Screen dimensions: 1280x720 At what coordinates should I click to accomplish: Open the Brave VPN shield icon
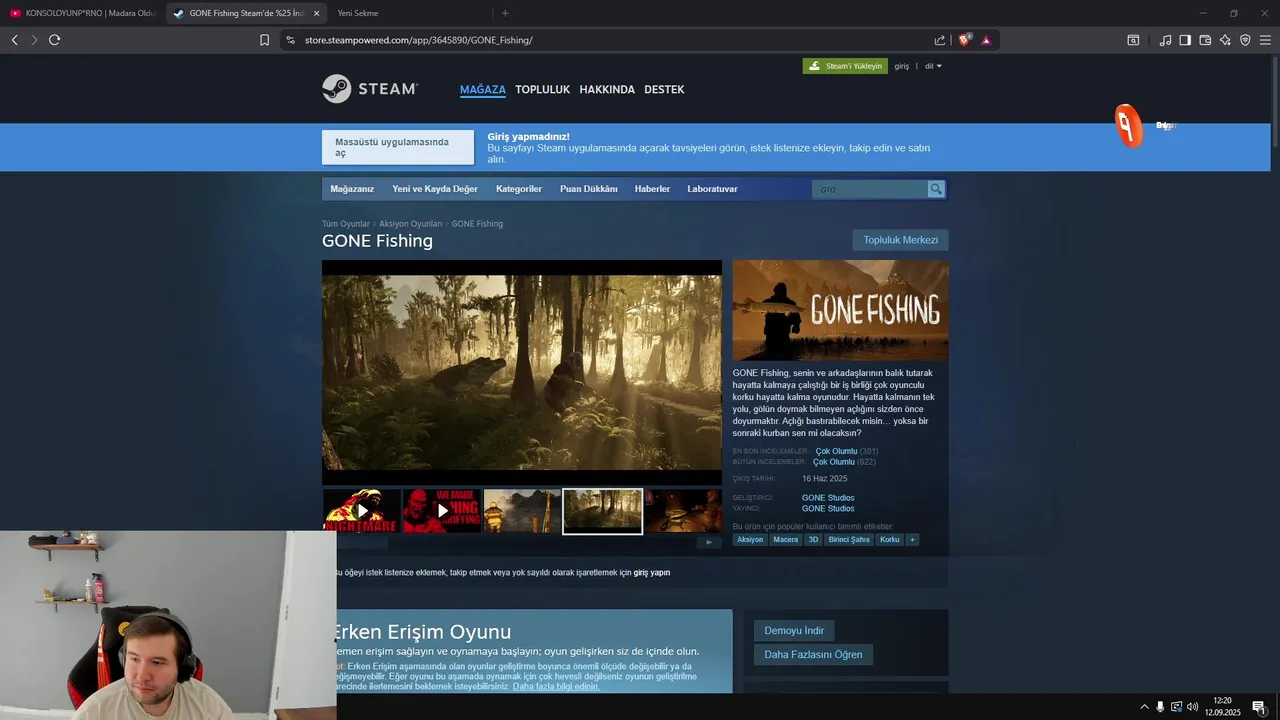1245,40
